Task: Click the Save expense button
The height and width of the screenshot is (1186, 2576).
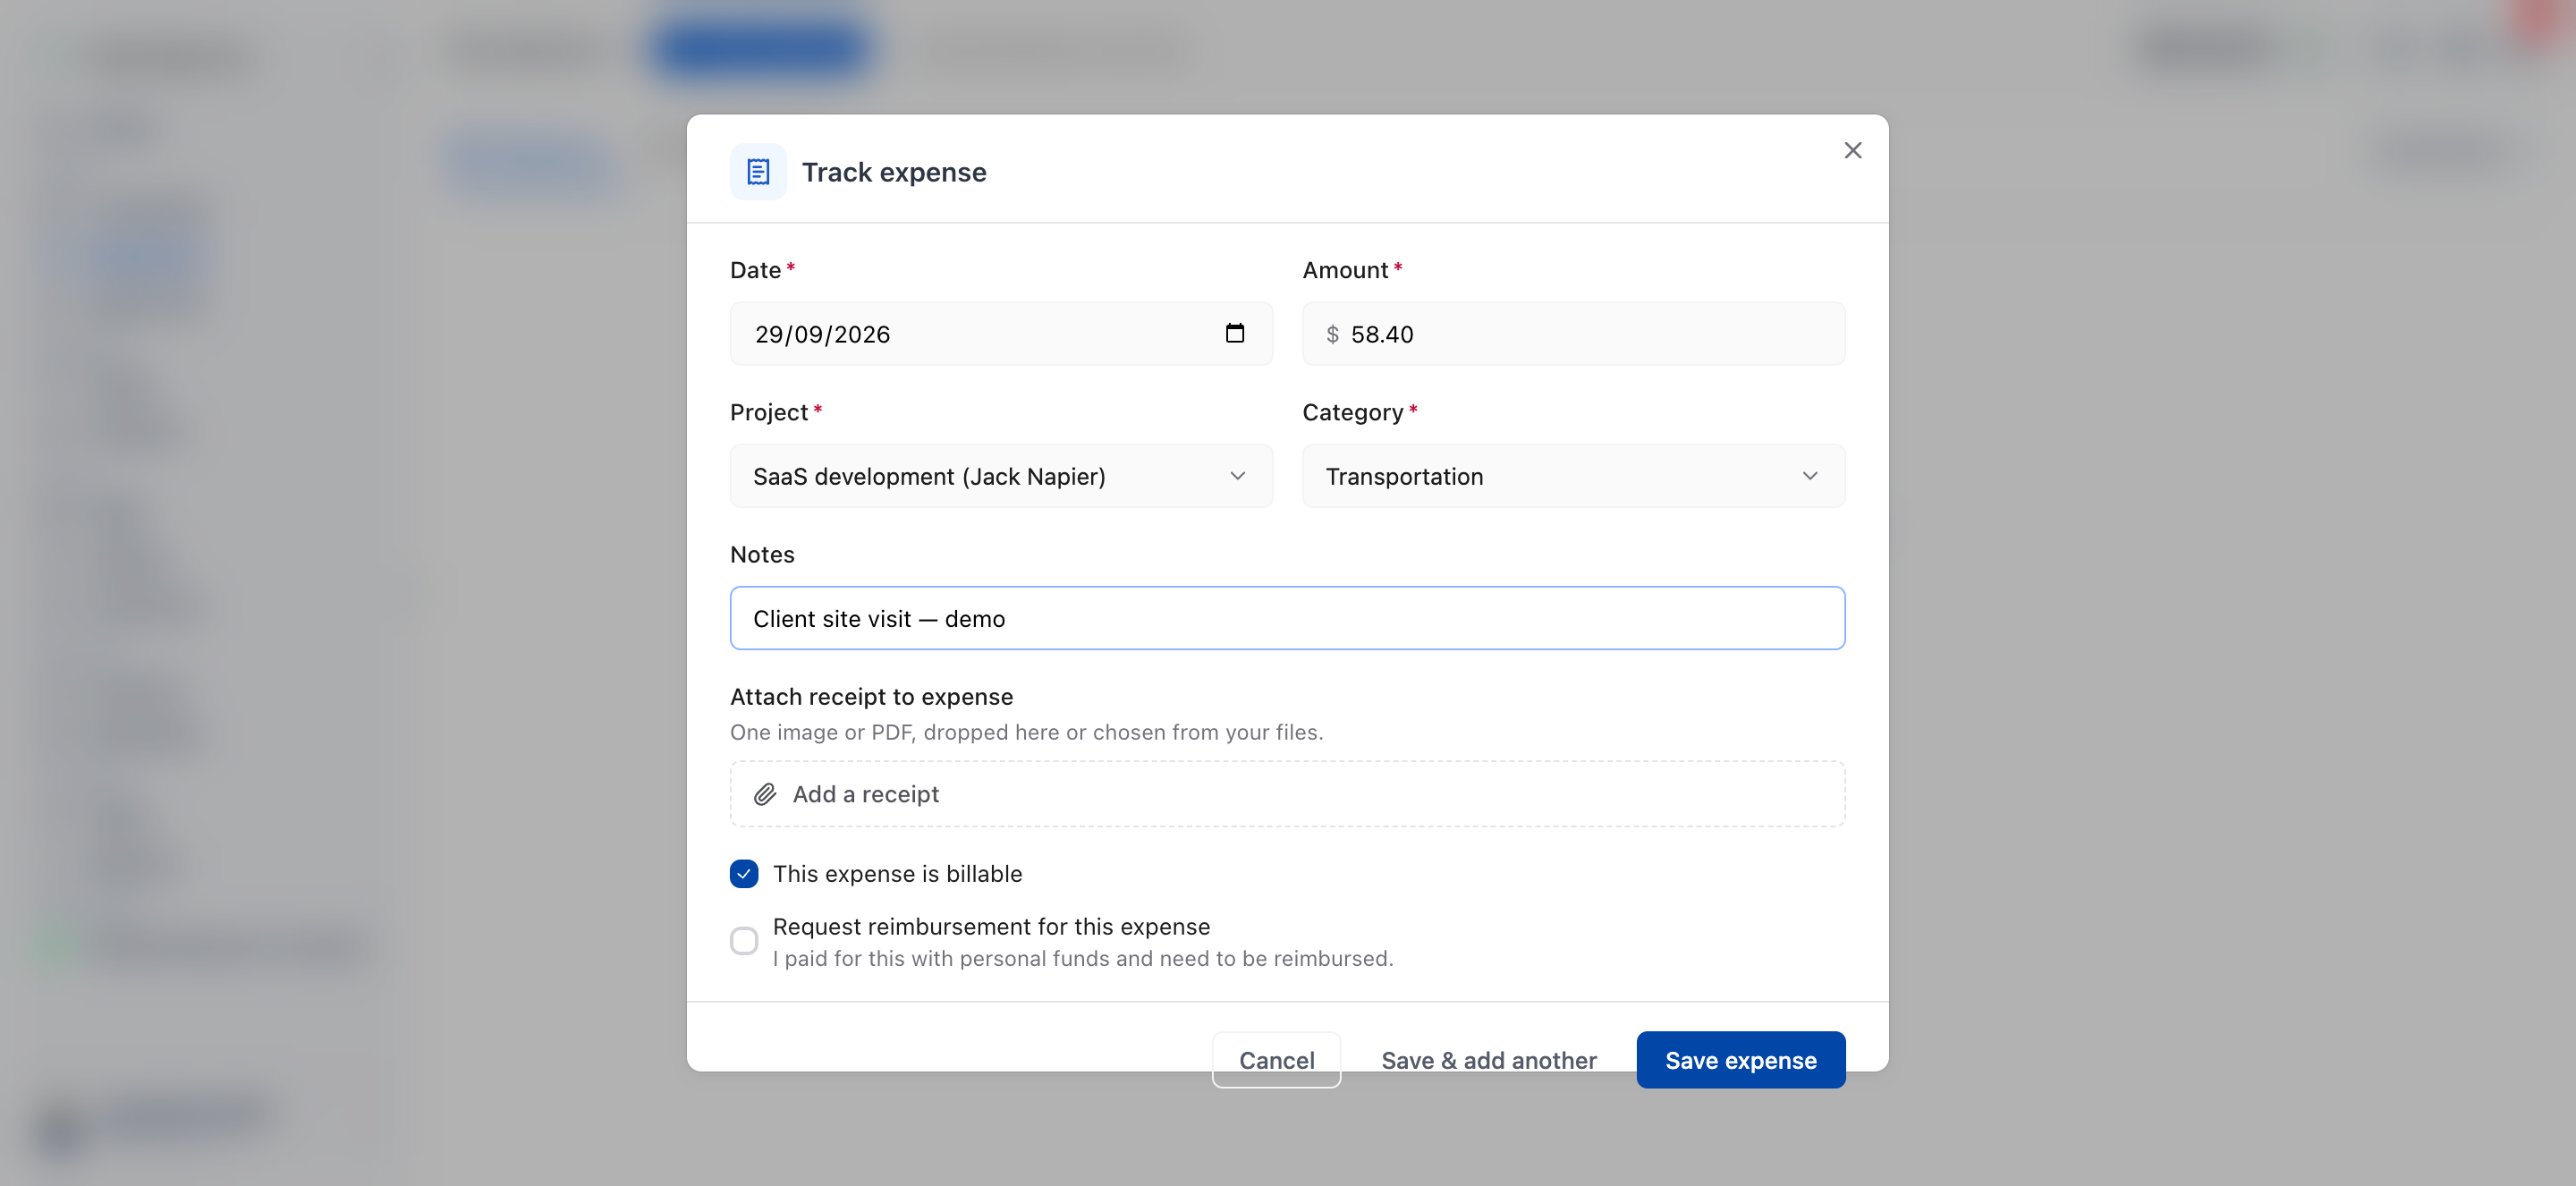Action: pyautogui.click(x=1740, y=1060)
